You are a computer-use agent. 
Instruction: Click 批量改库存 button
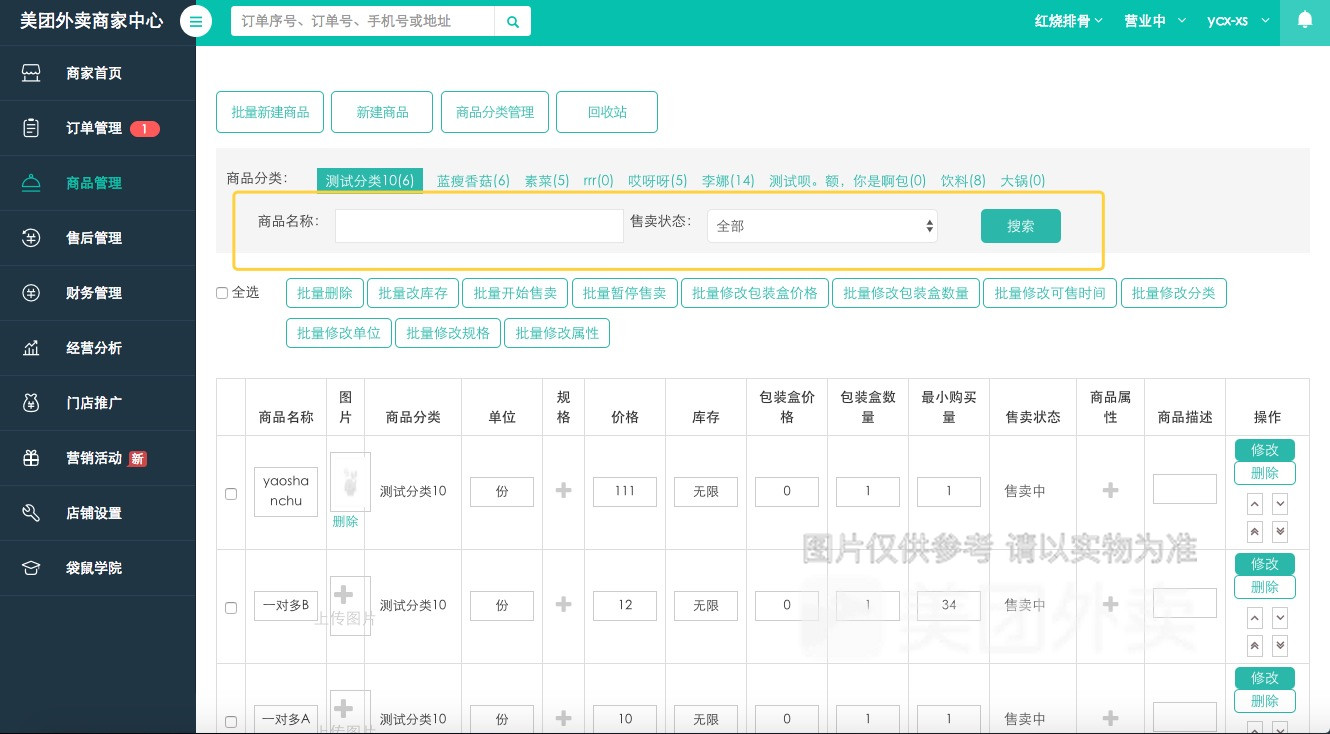(413, 293)
